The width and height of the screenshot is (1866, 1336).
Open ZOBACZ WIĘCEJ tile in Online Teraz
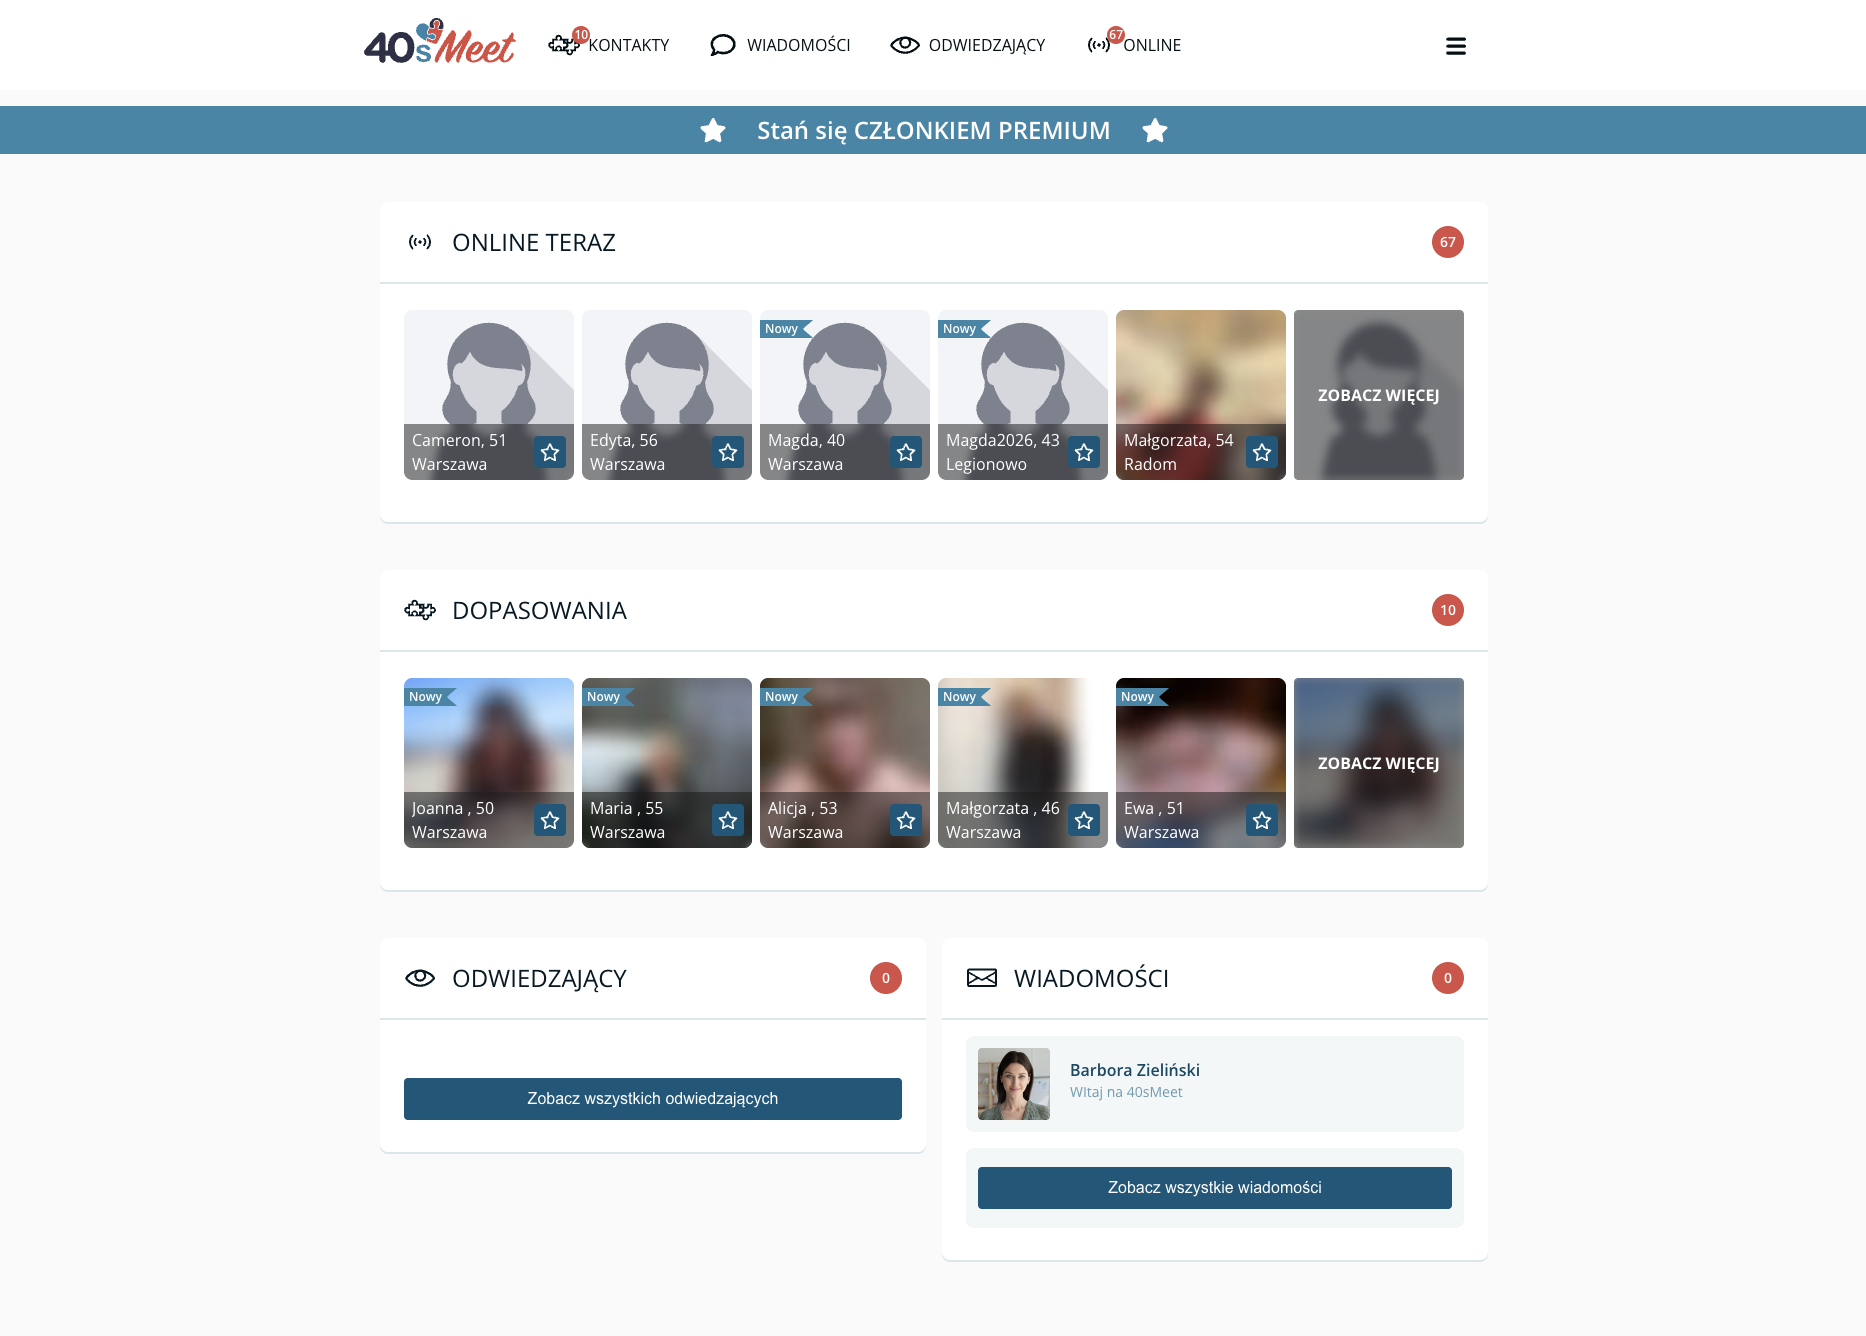point(1379,395)
